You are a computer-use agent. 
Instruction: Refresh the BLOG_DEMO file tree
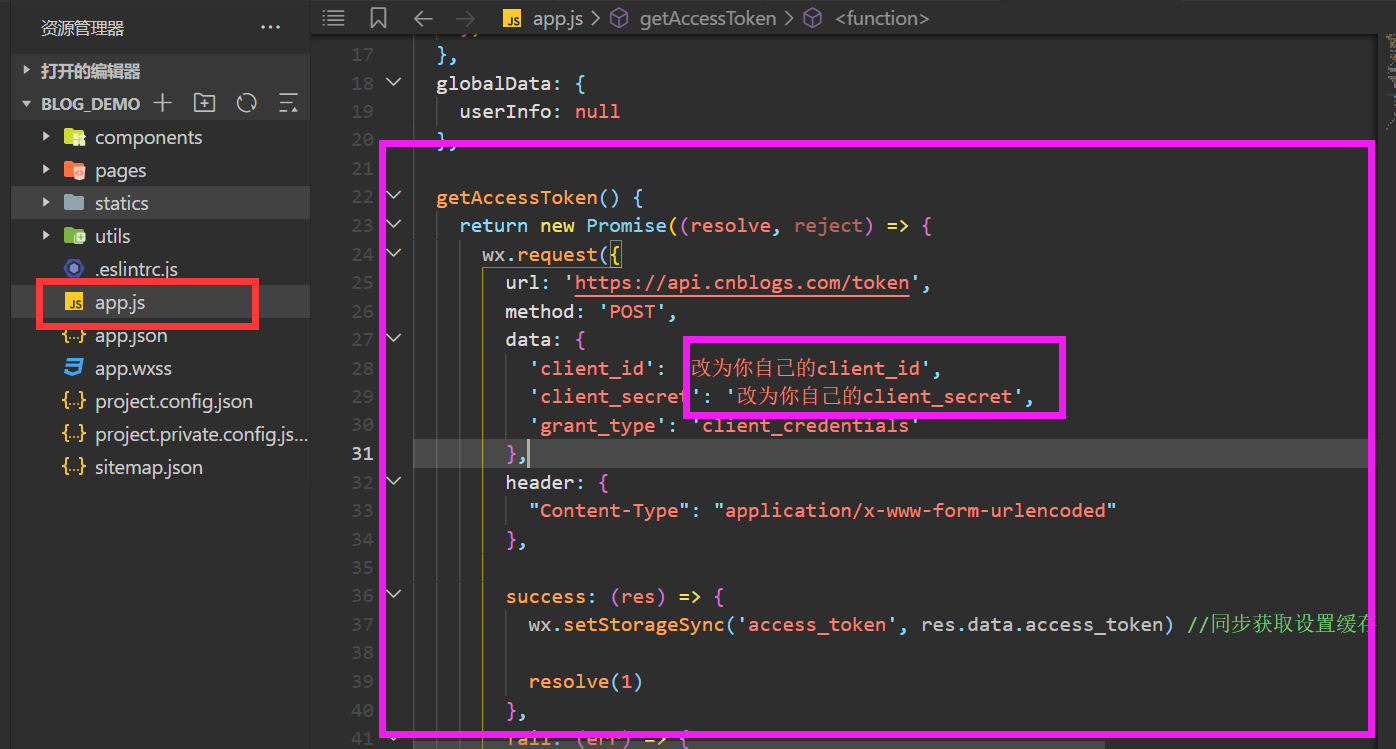[247, 103]
